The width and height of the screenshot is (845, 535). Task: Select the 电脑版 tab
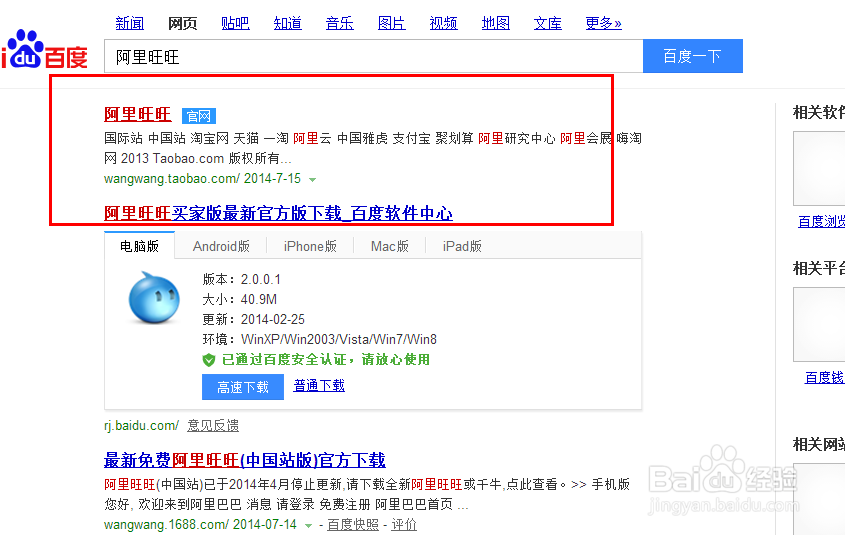[x=140, y=246]
